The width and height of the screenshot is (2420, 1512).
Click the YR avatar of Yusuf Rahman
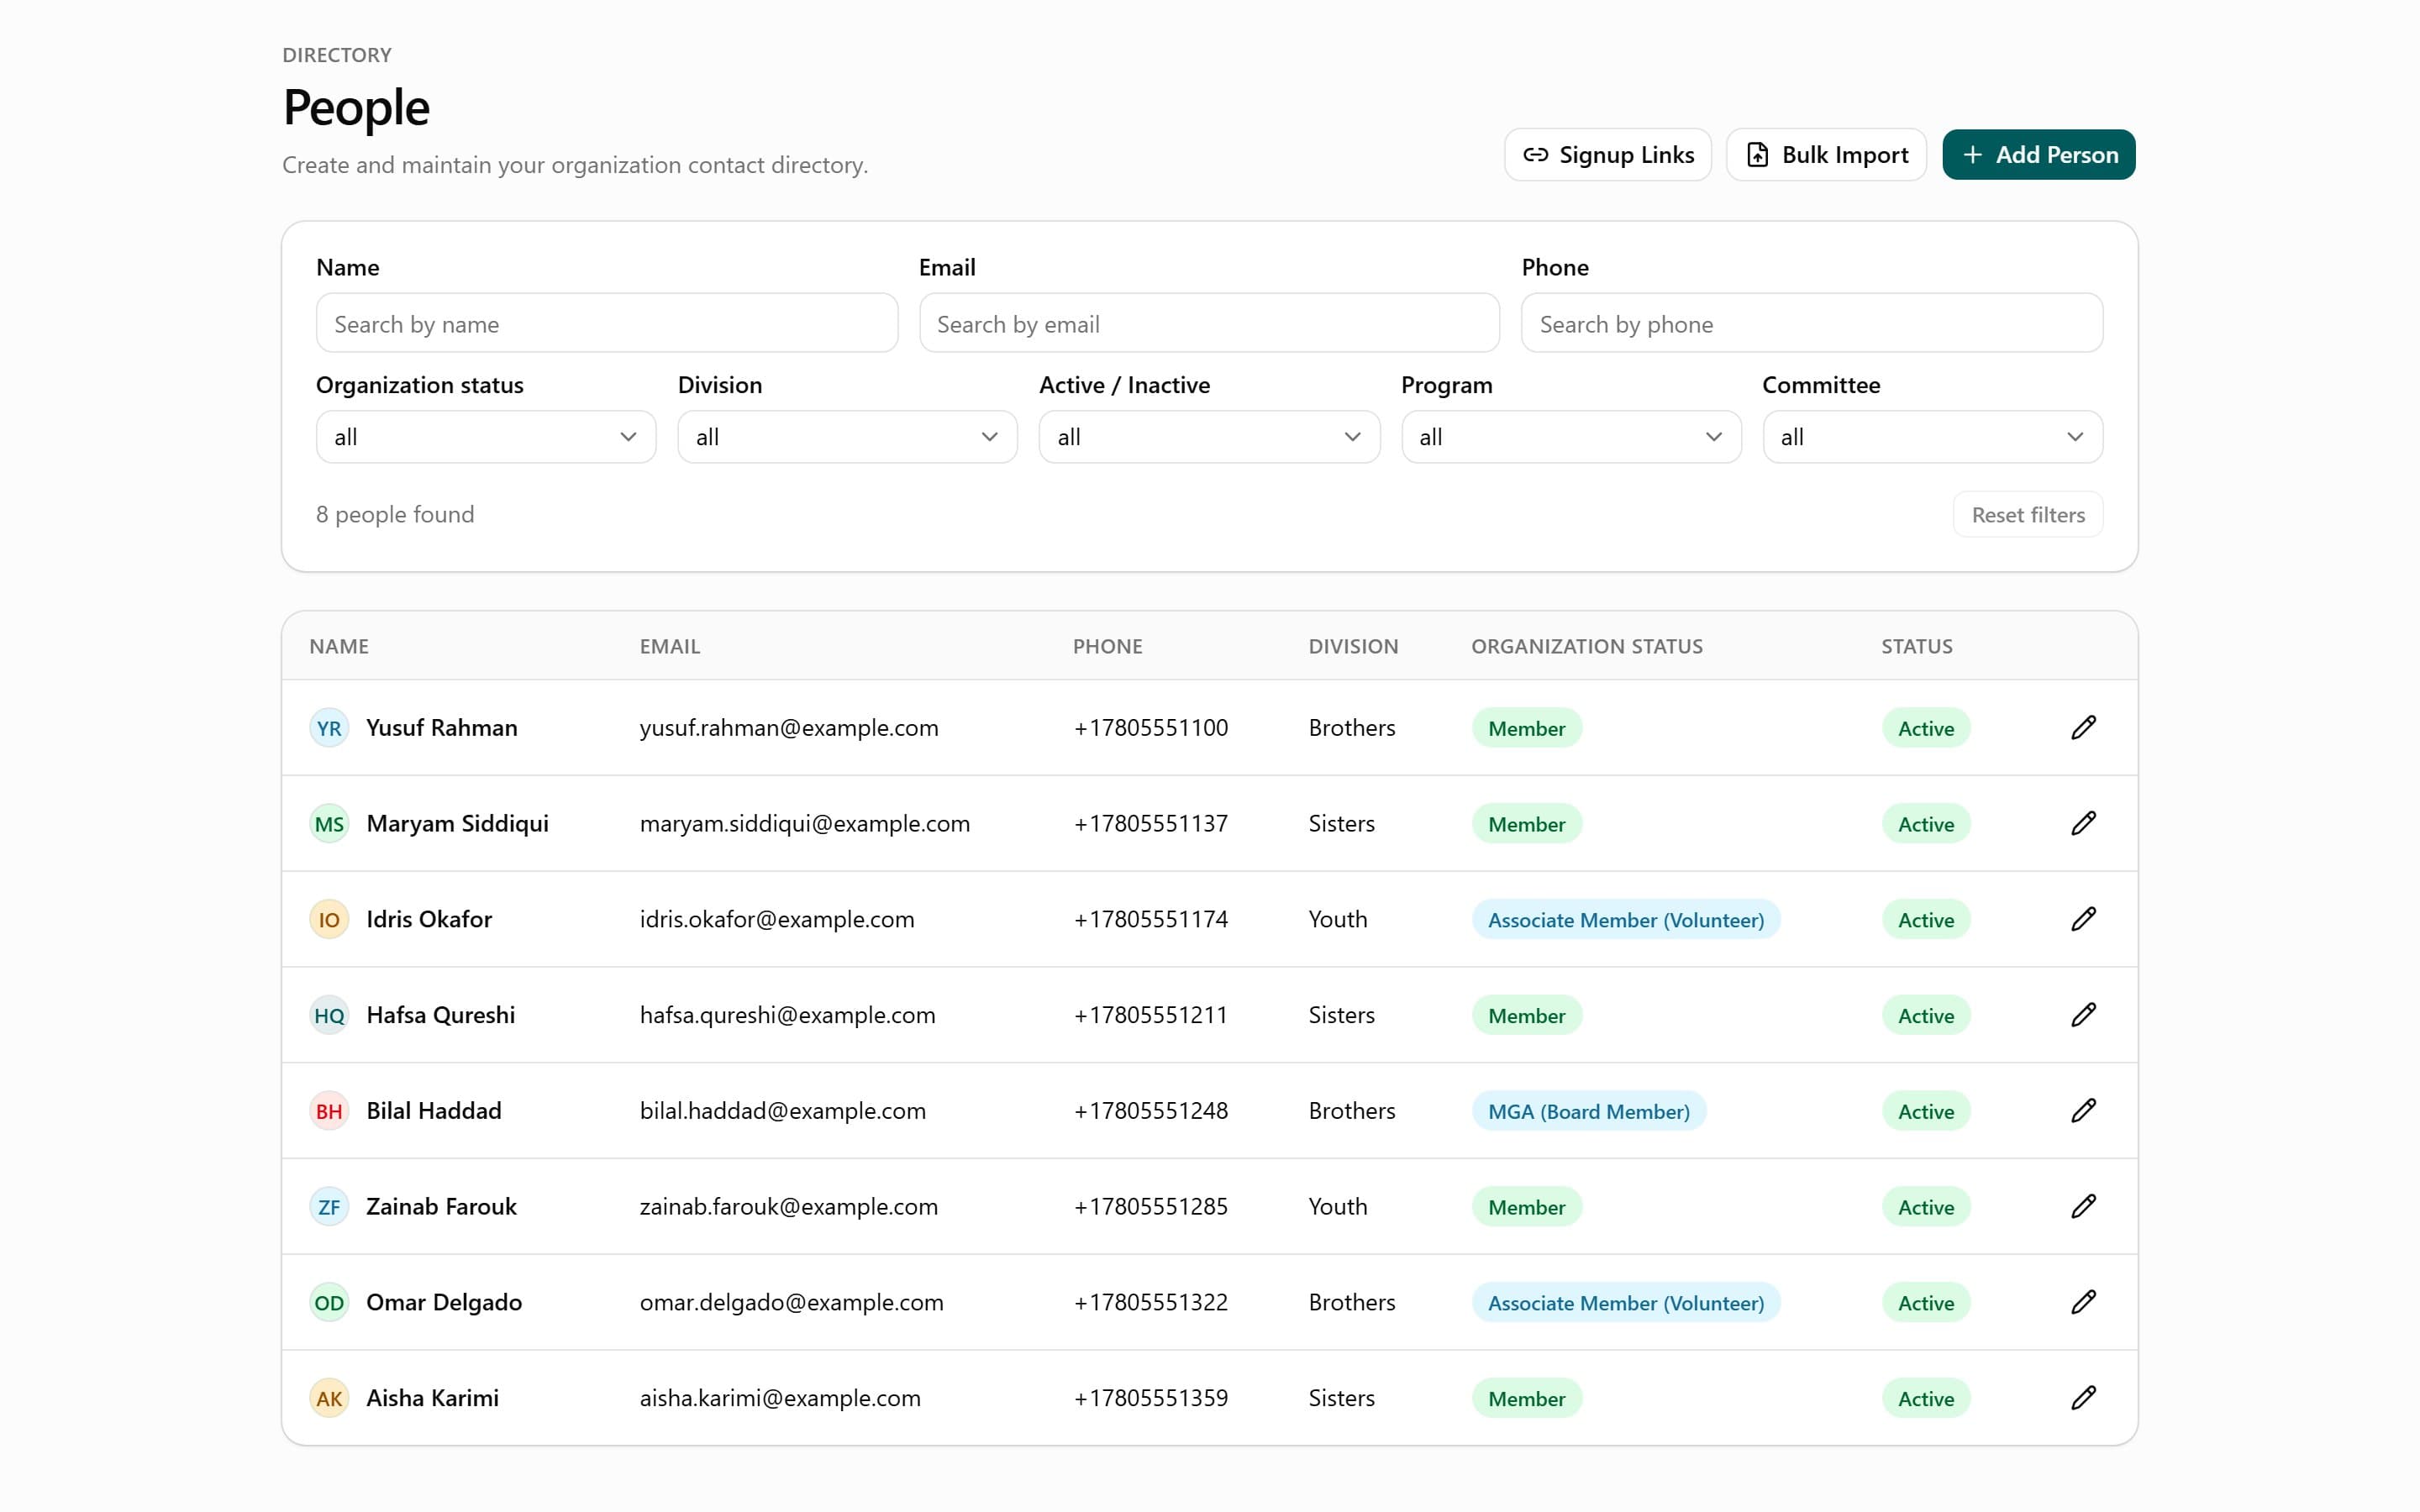pos(329,728)
